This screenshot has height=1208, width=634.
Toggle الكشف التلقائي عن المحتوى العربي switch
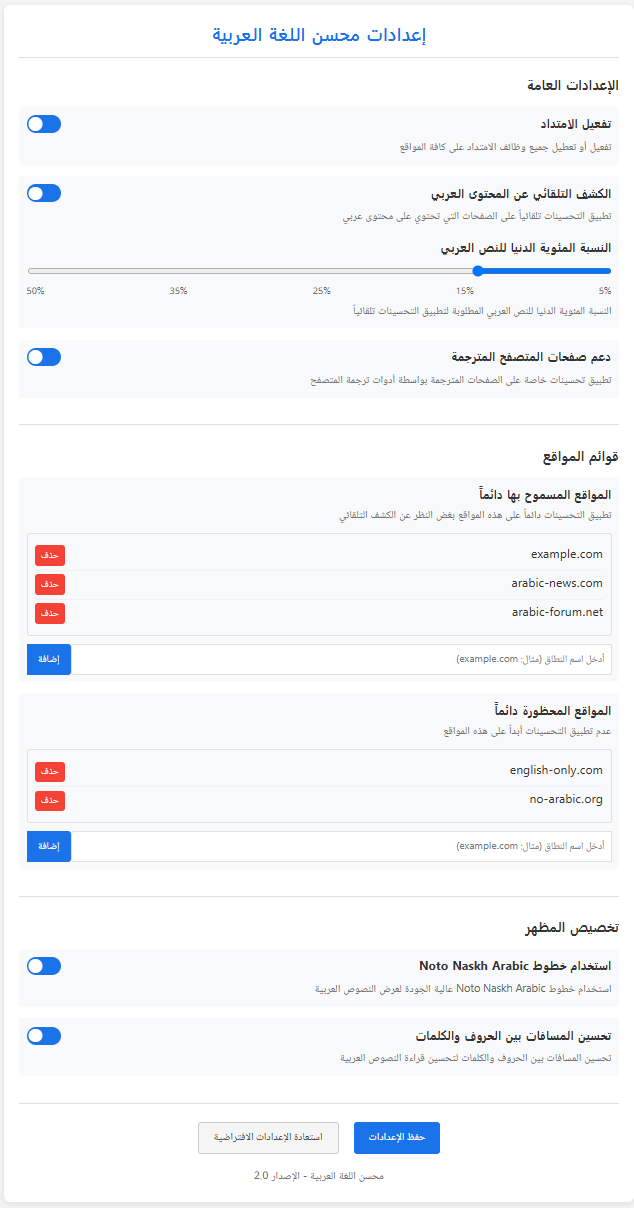[x=44, y=193]
